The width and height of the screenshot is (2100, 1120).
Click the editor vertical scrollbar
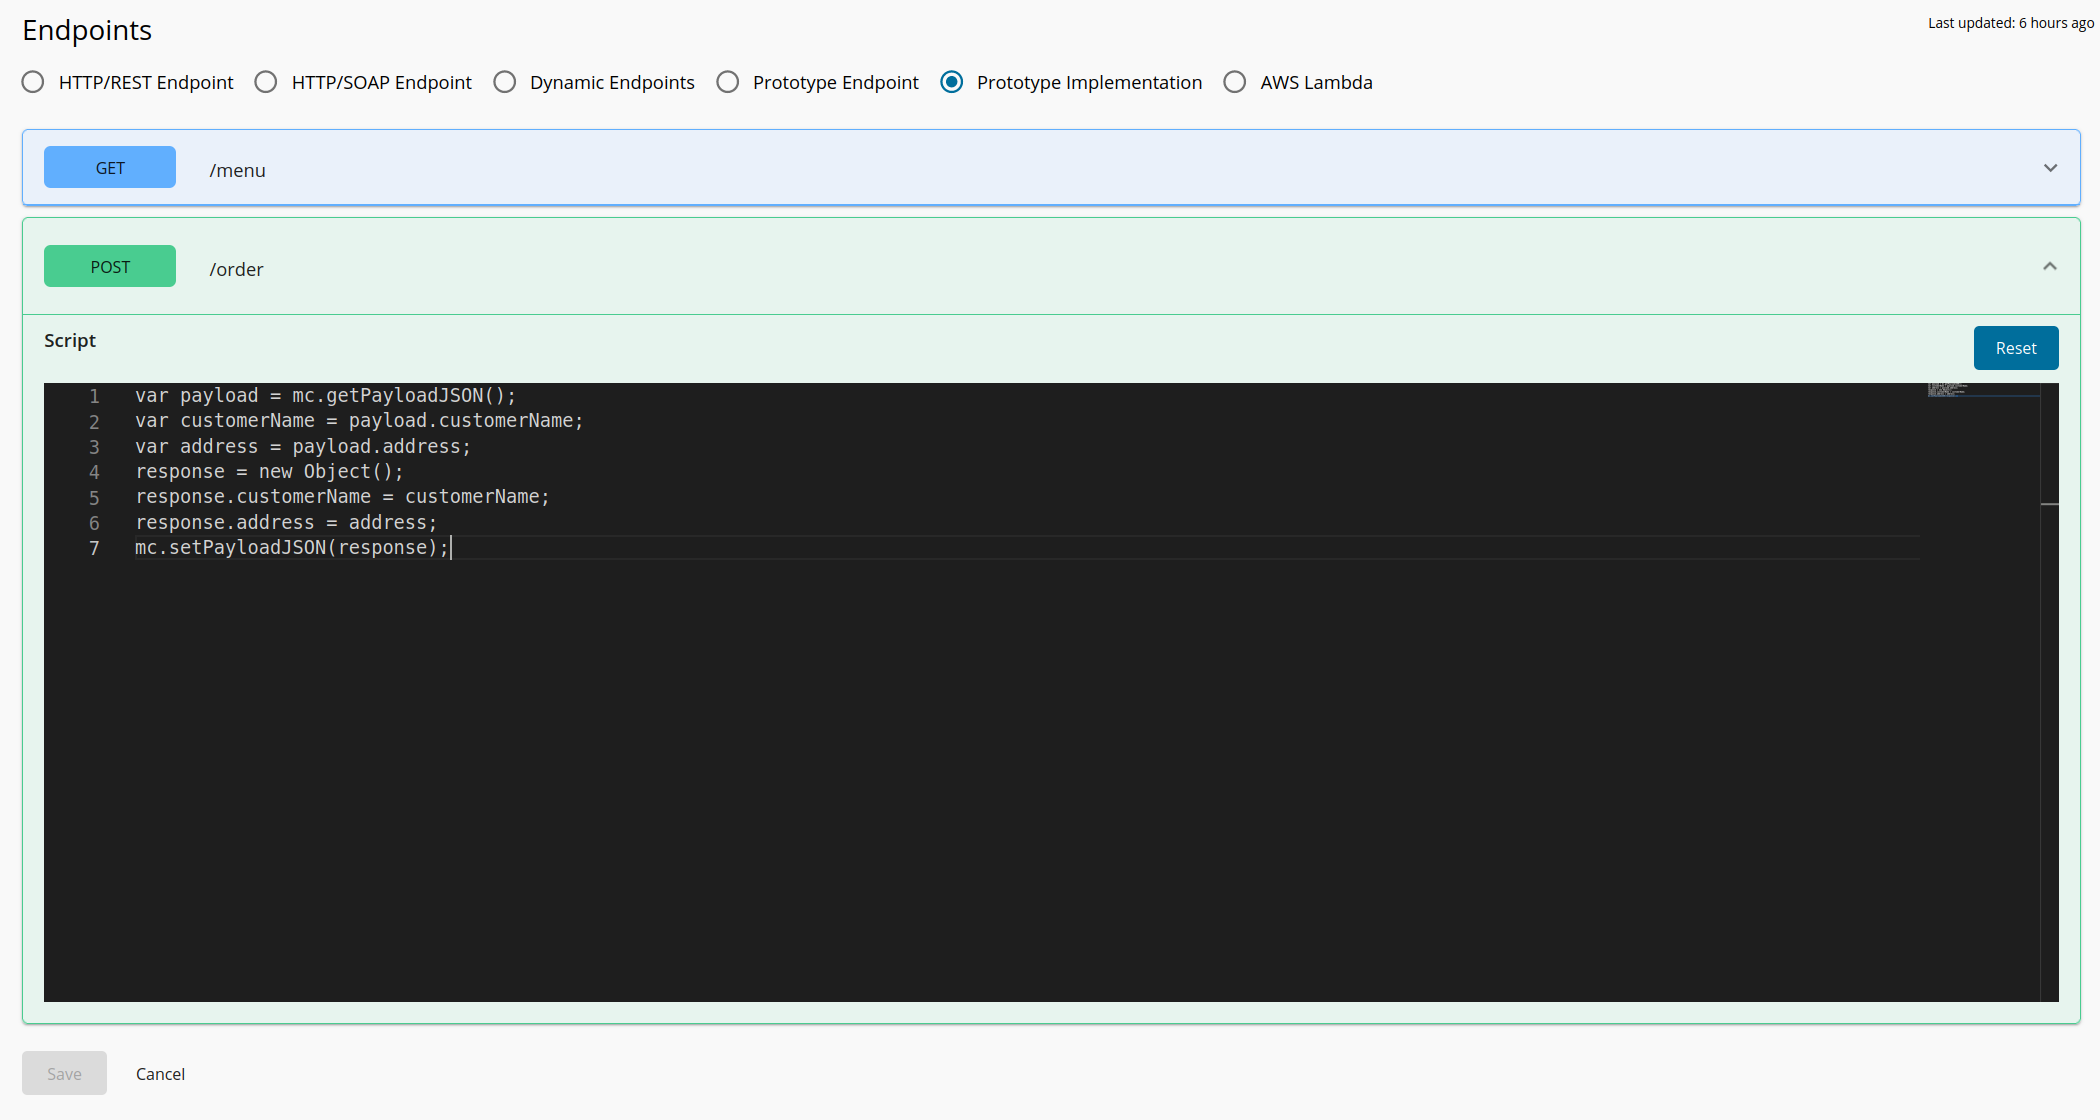coord(2050,692)
